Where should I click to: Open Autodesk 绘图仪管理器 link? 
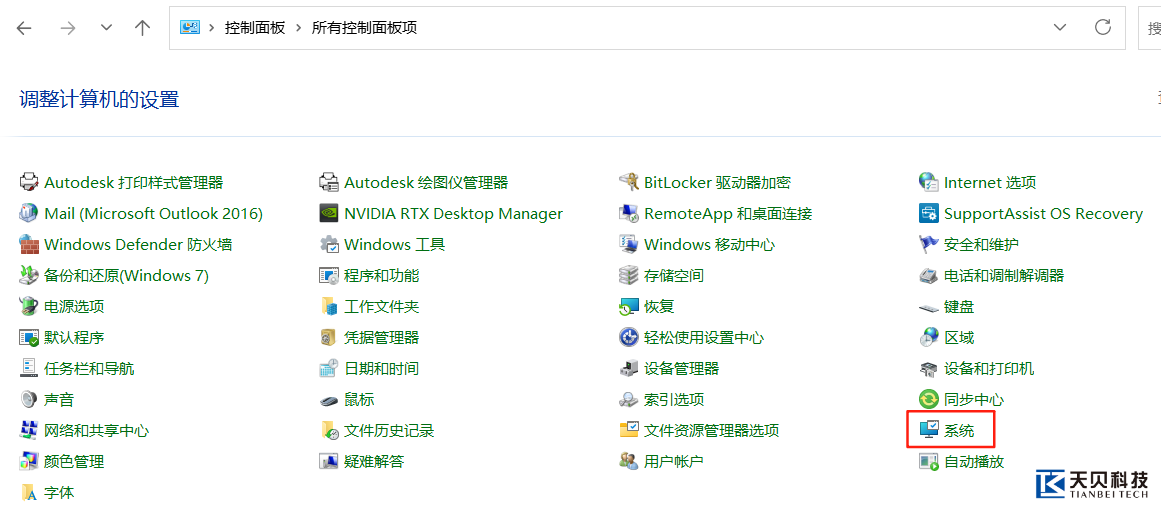pyautogui.click(x=426, y=182)
